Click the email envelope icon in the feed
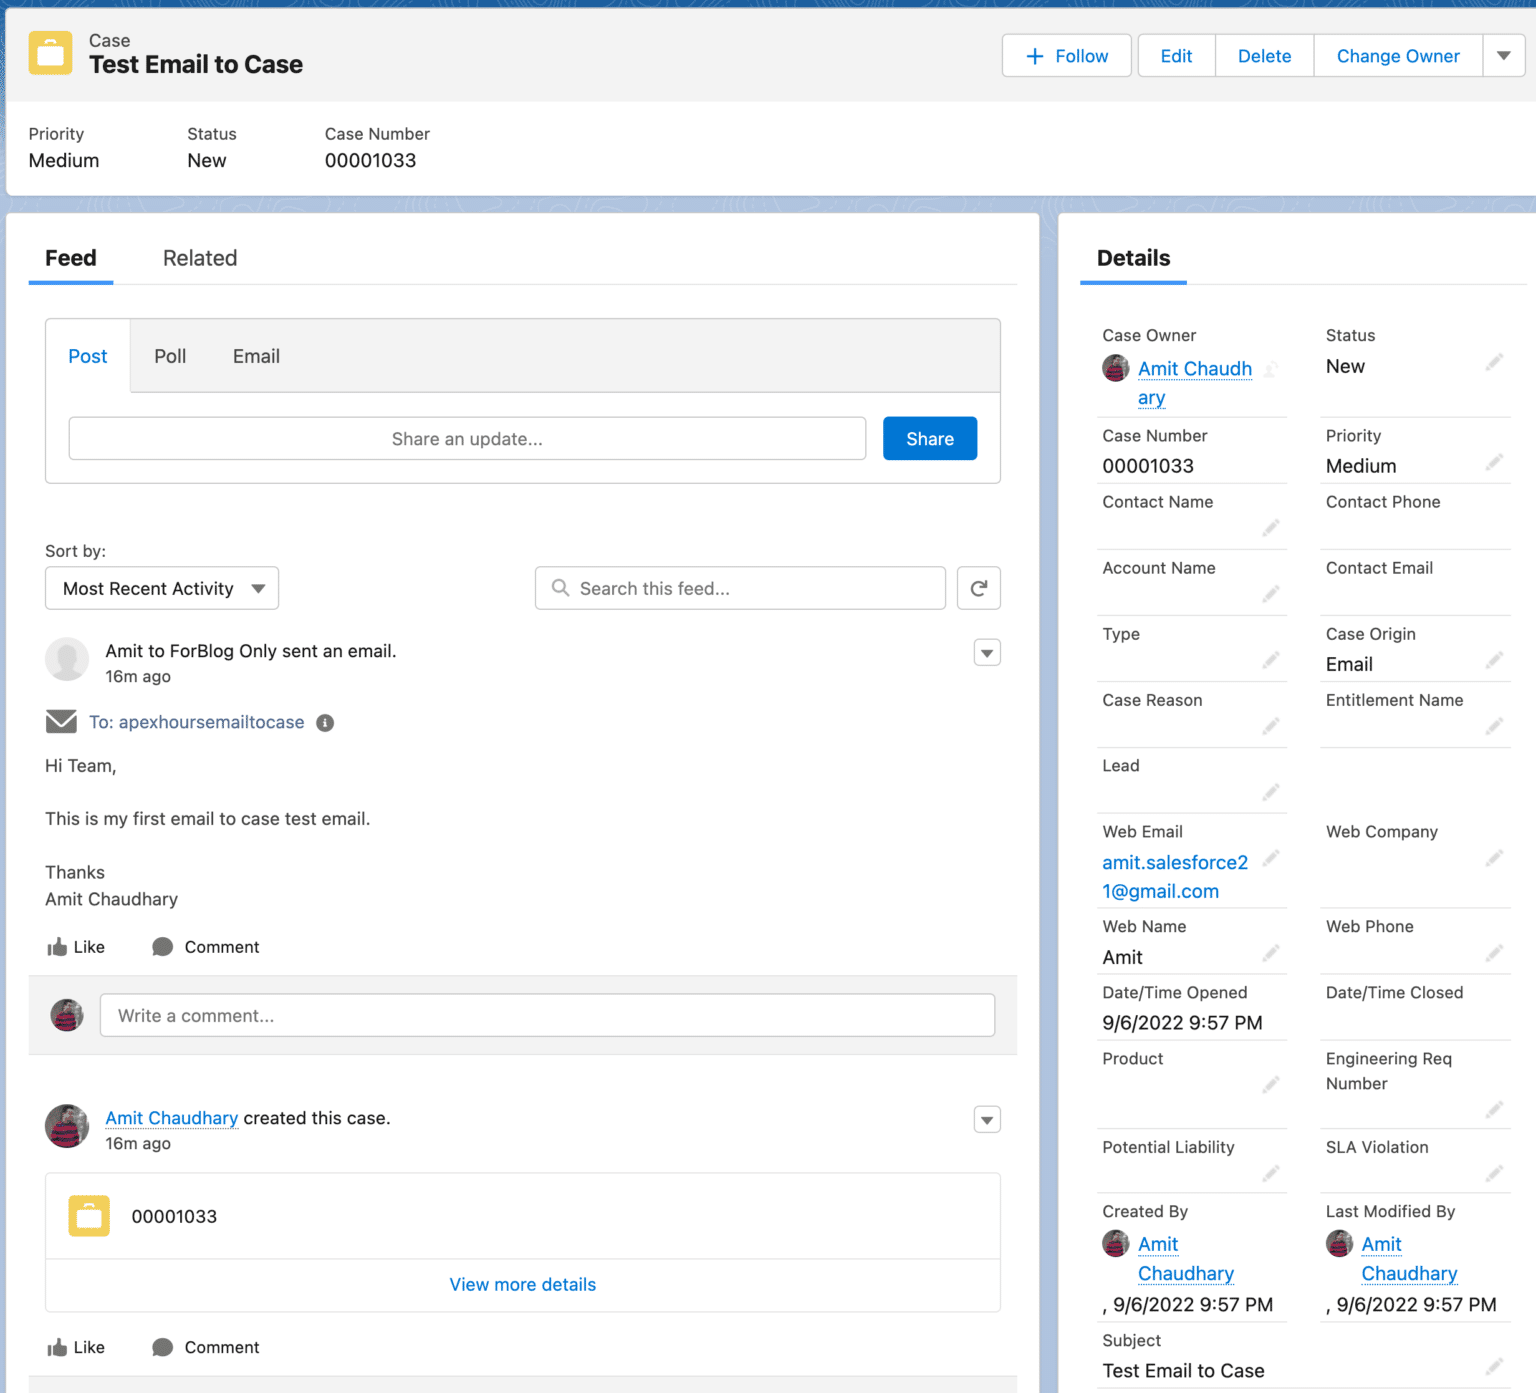The height and width of the screenshot is (1393, 1536). (x=61, y=721)
